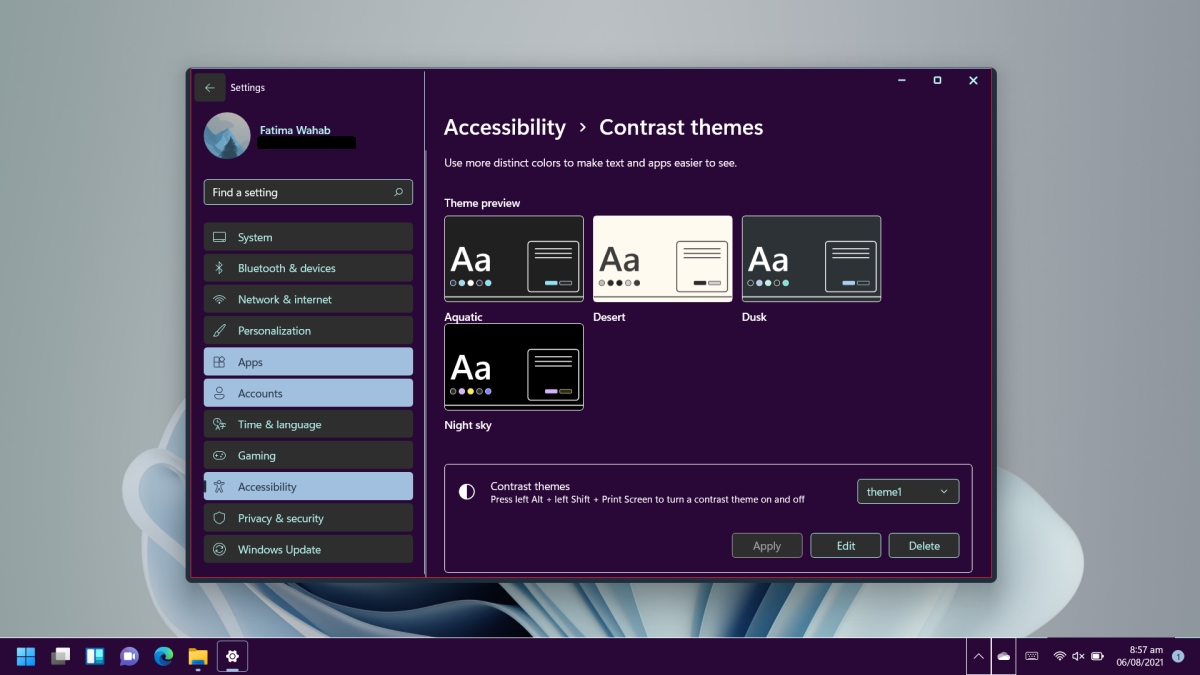This screenshot has width=1200, height=675.
Task: Click the Edit theme button
Action: [x=846, y=545]
